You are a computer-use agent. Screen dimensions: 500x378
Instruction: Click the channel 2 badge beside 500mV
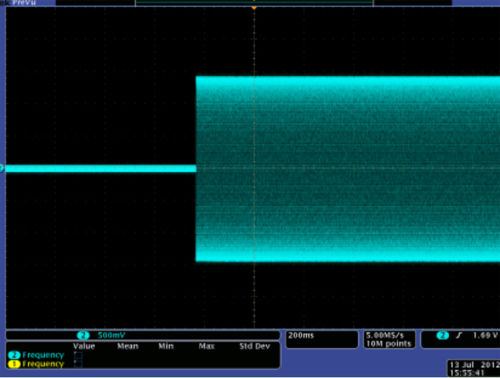tap(83, 335)
